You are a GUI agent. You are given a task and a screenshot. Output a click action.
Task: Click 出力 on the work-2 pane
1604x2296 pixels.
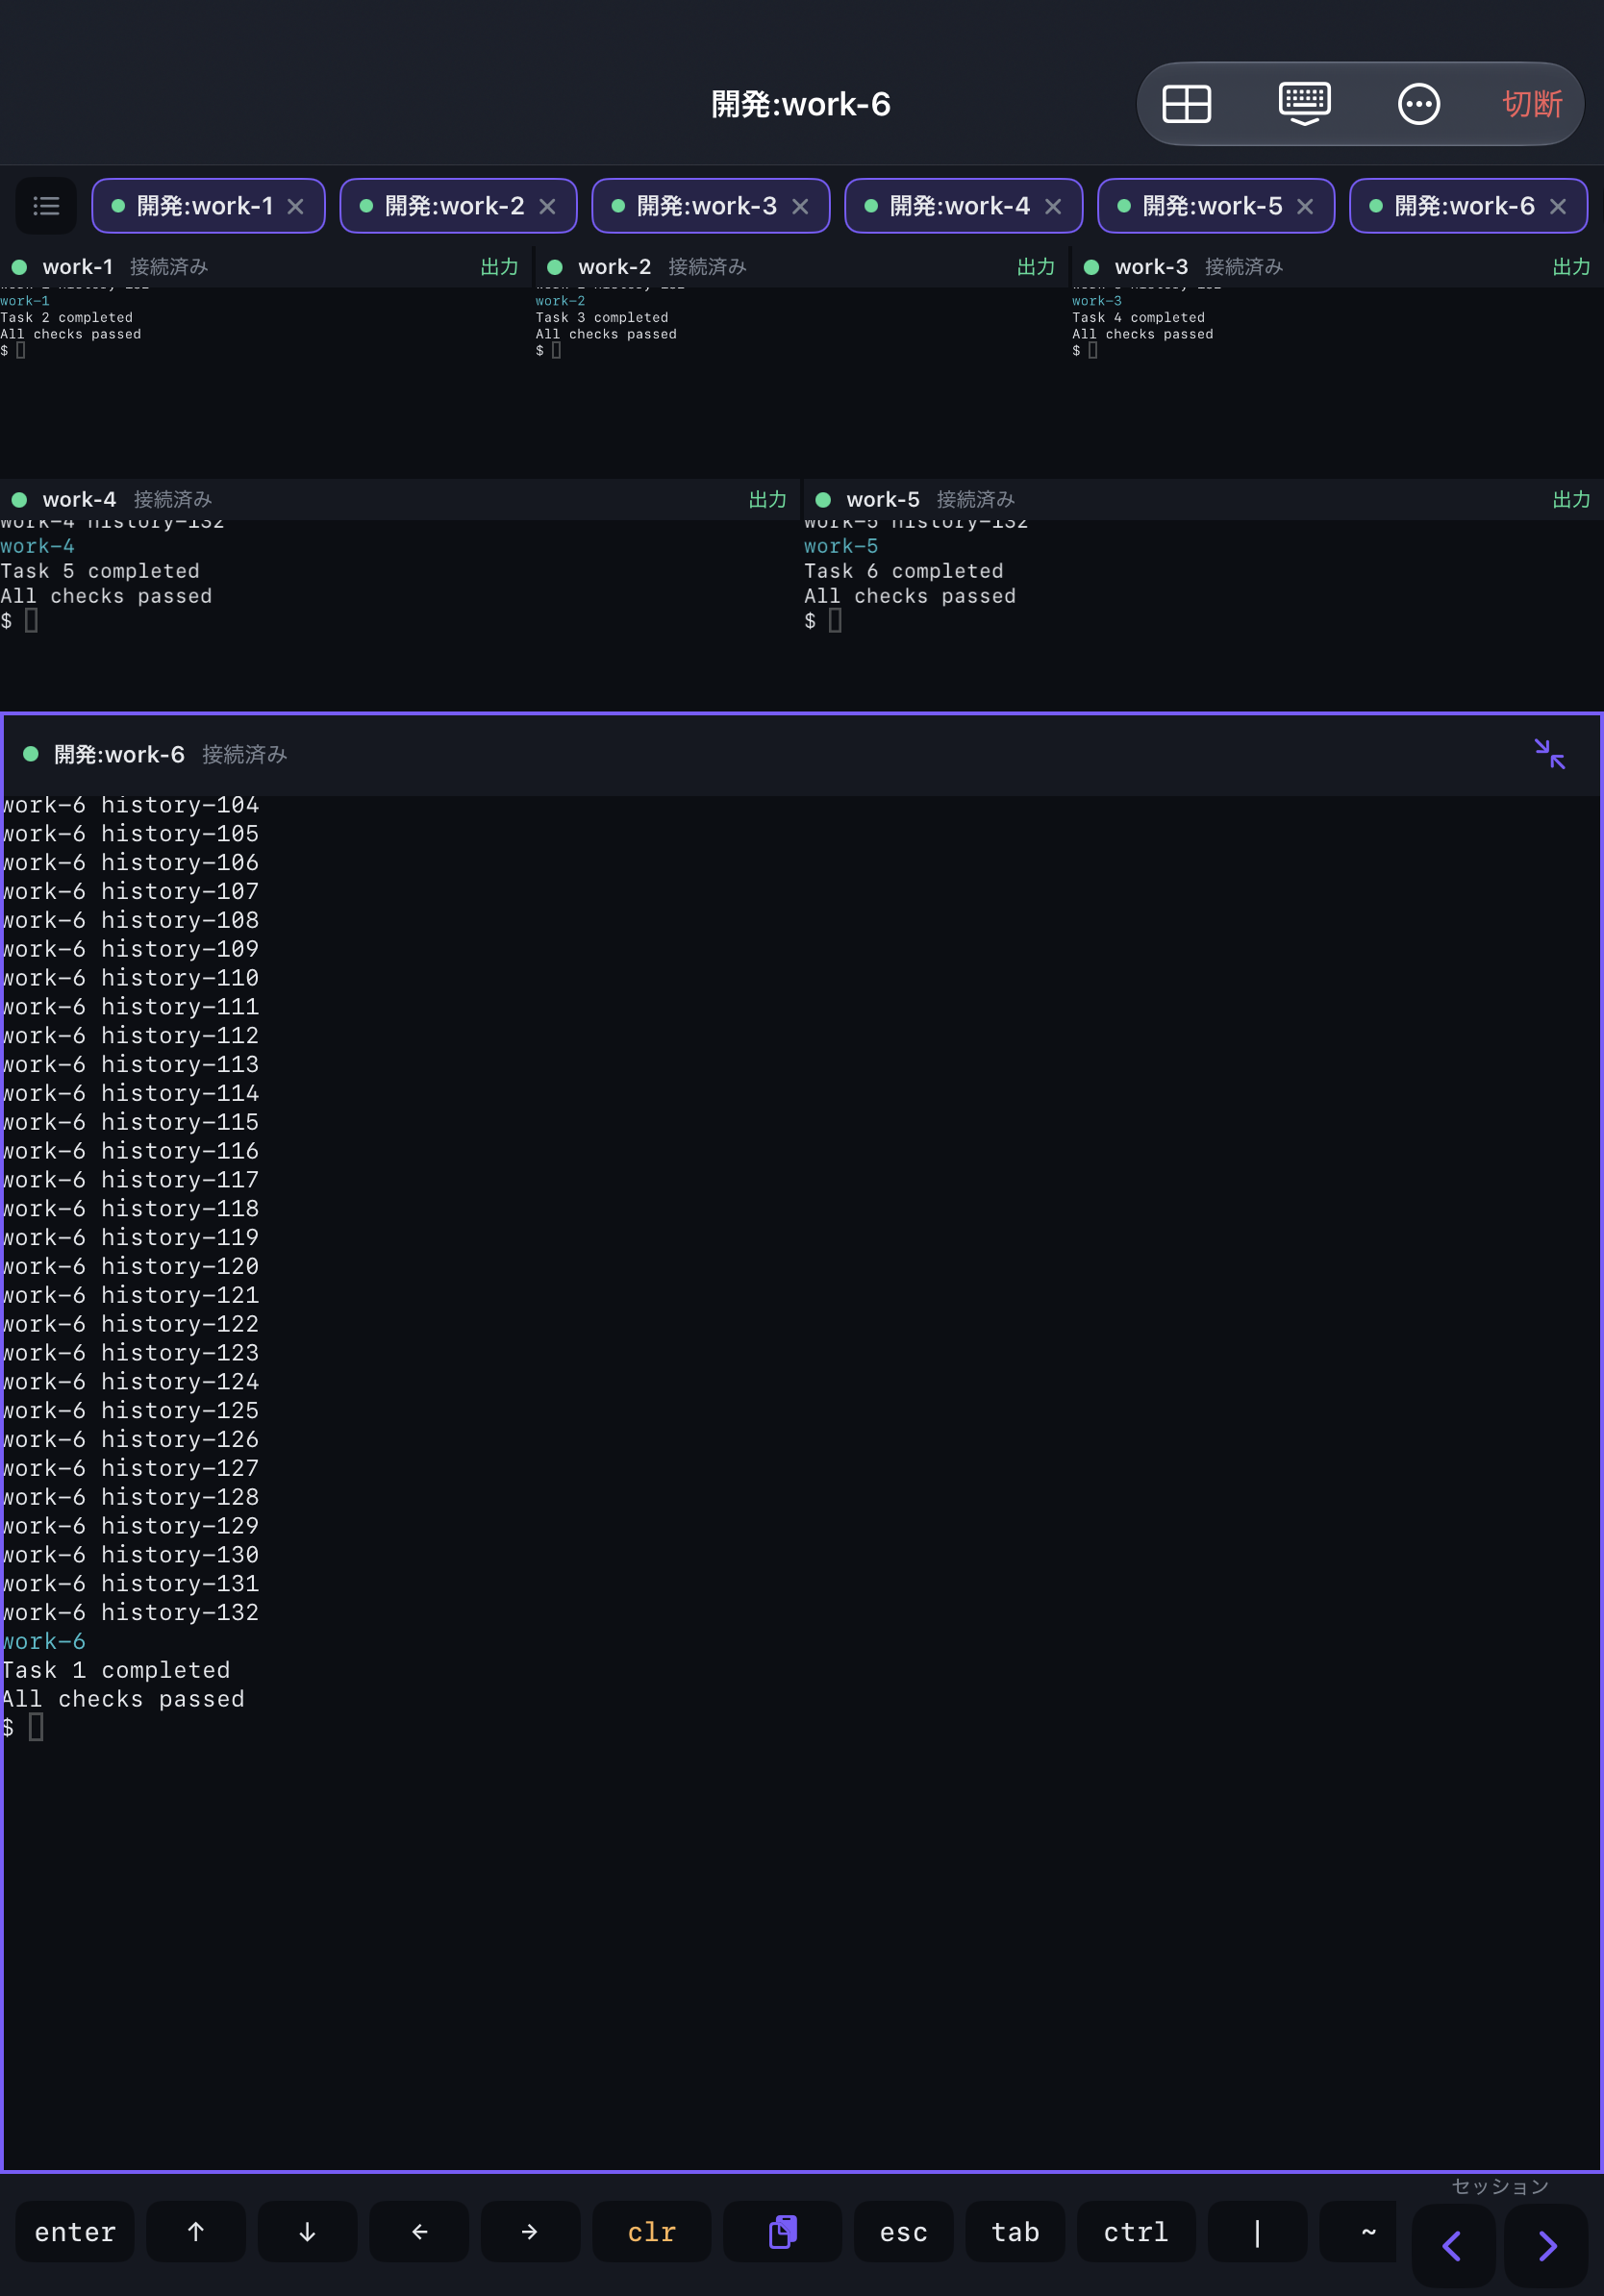click(x=1036, y=267)
